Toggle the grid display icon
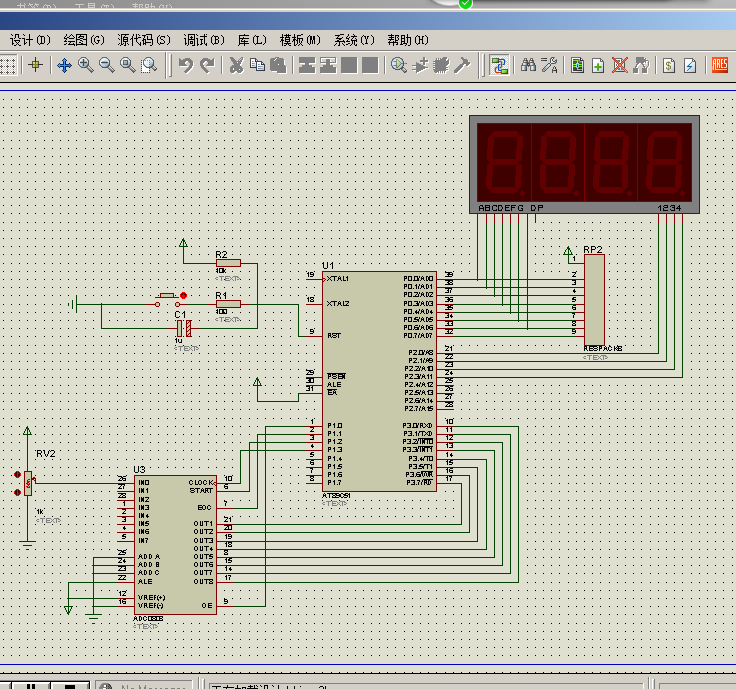 pos(8,65)
